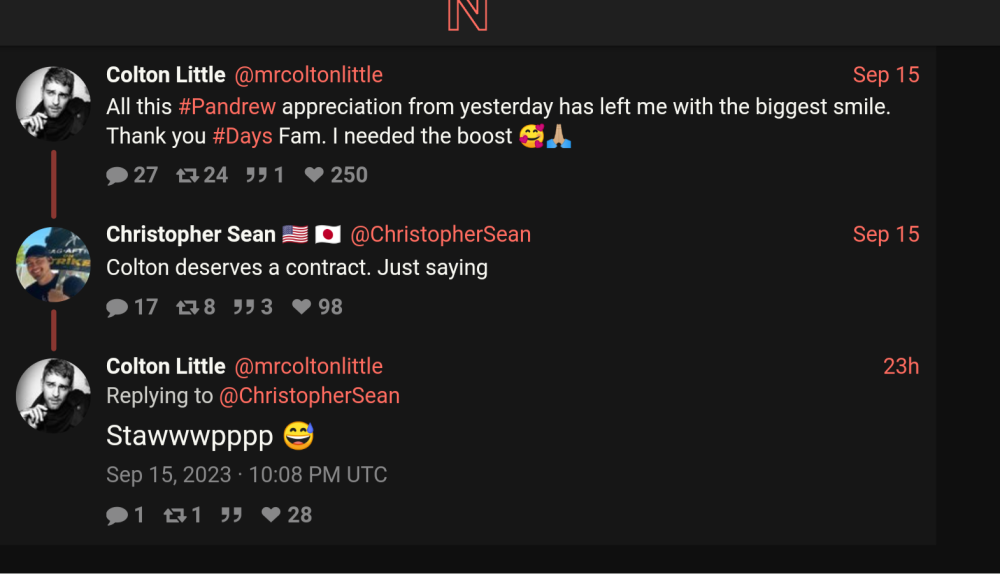Click the heart icon showing 28 likes

coord(270,515)
